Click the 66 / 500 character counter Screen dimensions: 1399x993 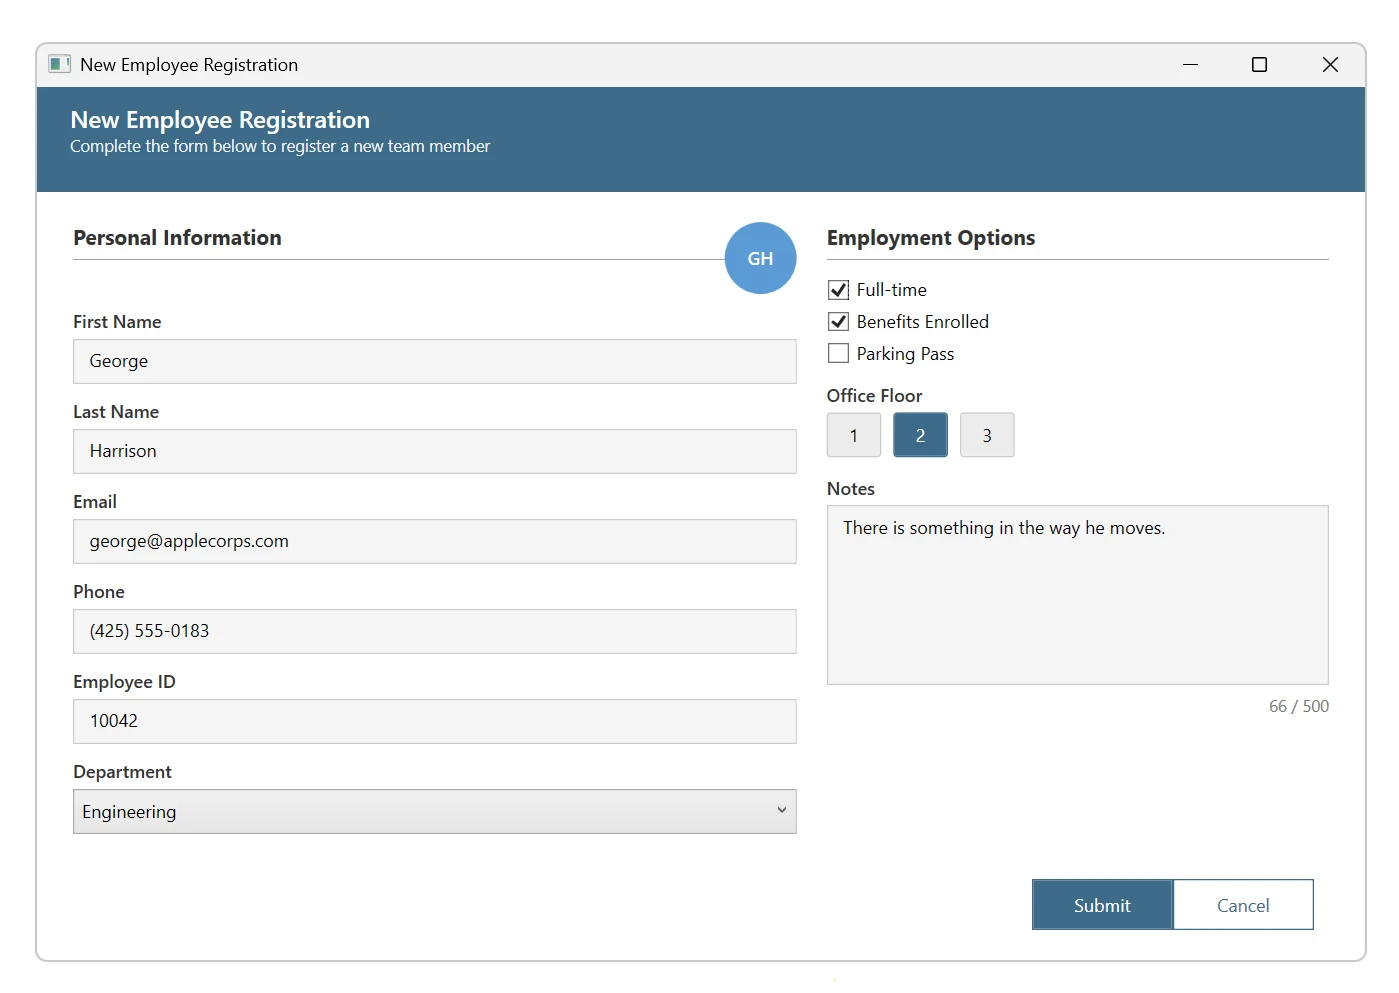point(1299,706)
